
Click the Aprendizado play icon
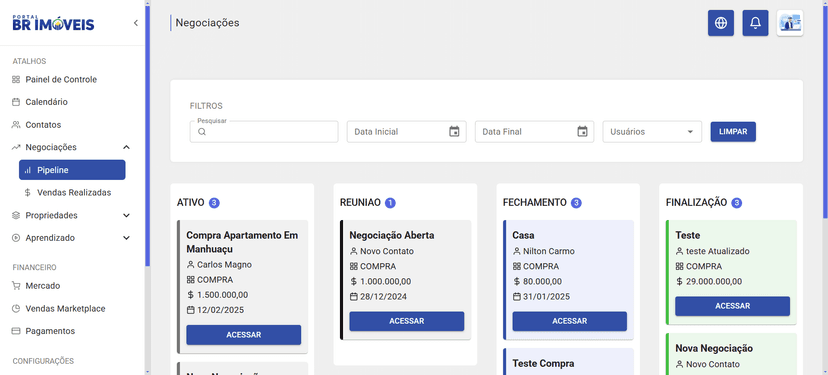pos(16,238)
